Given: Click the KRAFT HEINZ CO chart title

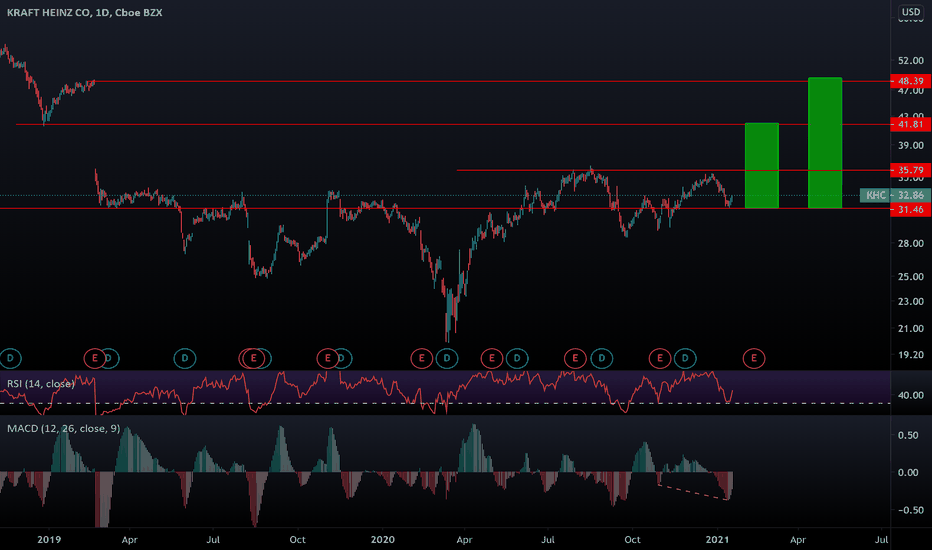Looking at the screenshot, I should click(84, 12).
